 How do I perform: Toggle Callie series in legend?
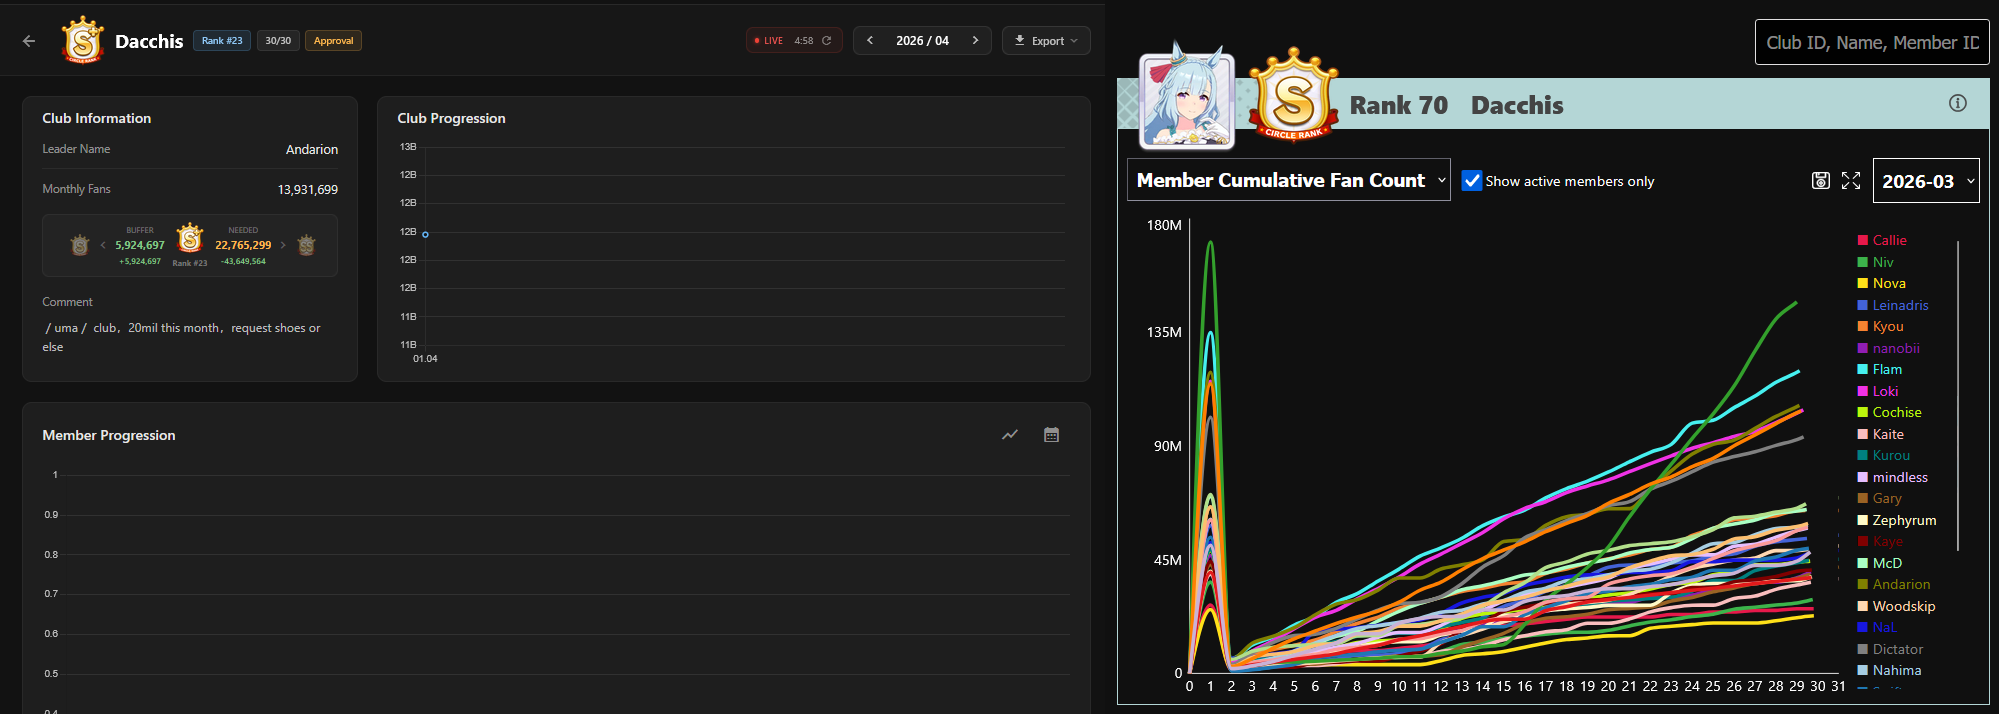coord(1882,240)
